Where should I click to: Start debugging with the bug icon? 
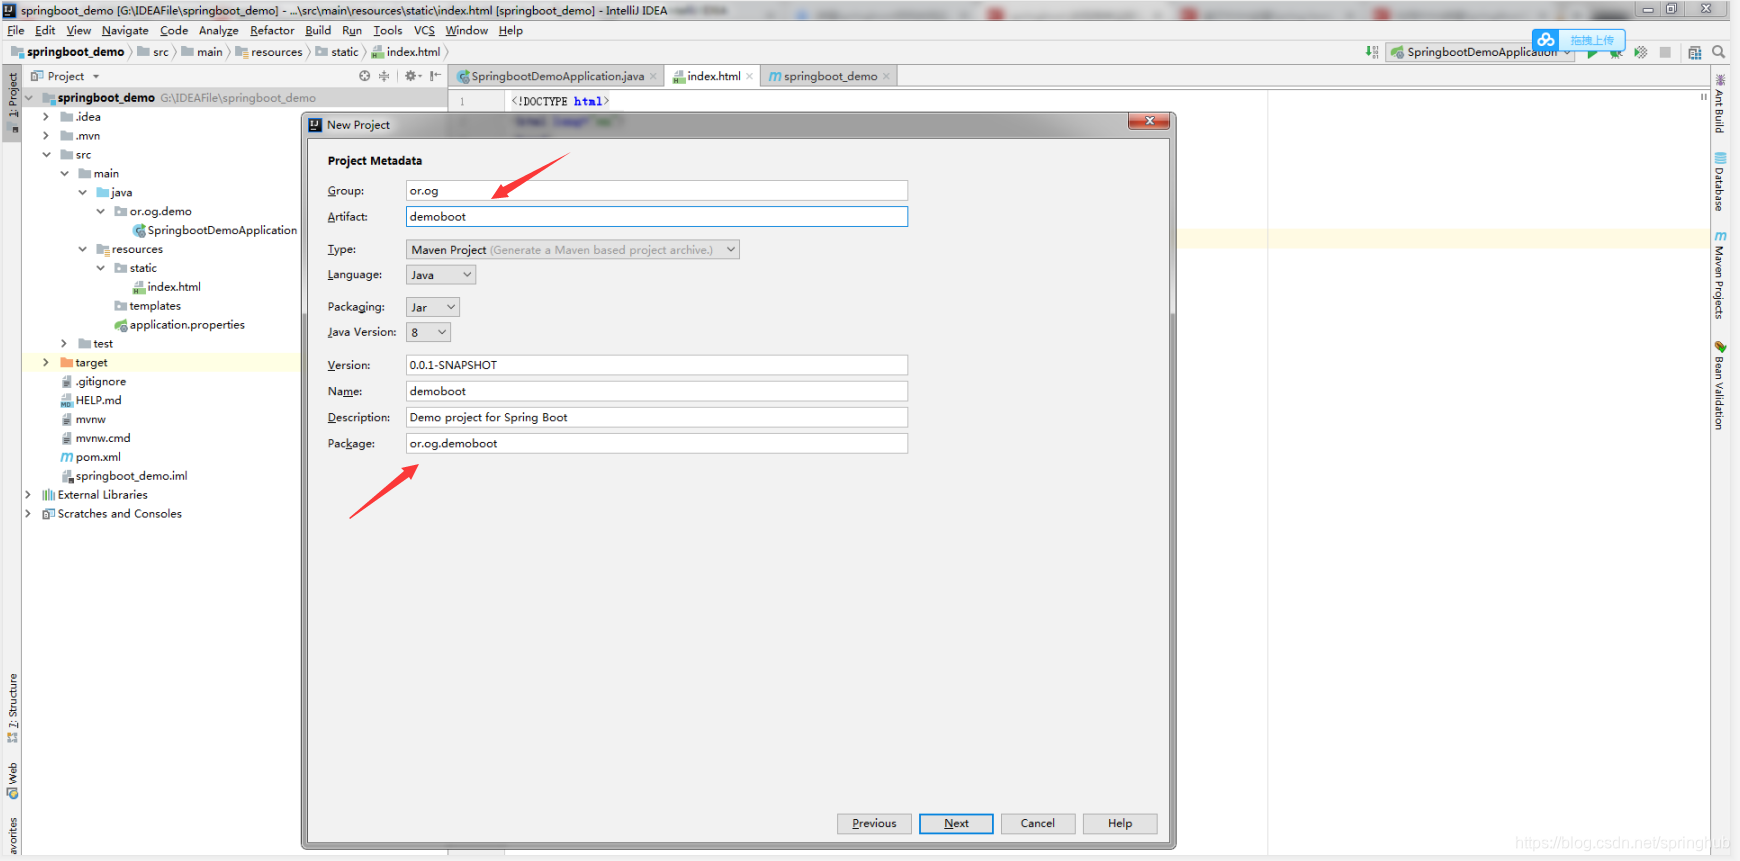[1616, 53]
